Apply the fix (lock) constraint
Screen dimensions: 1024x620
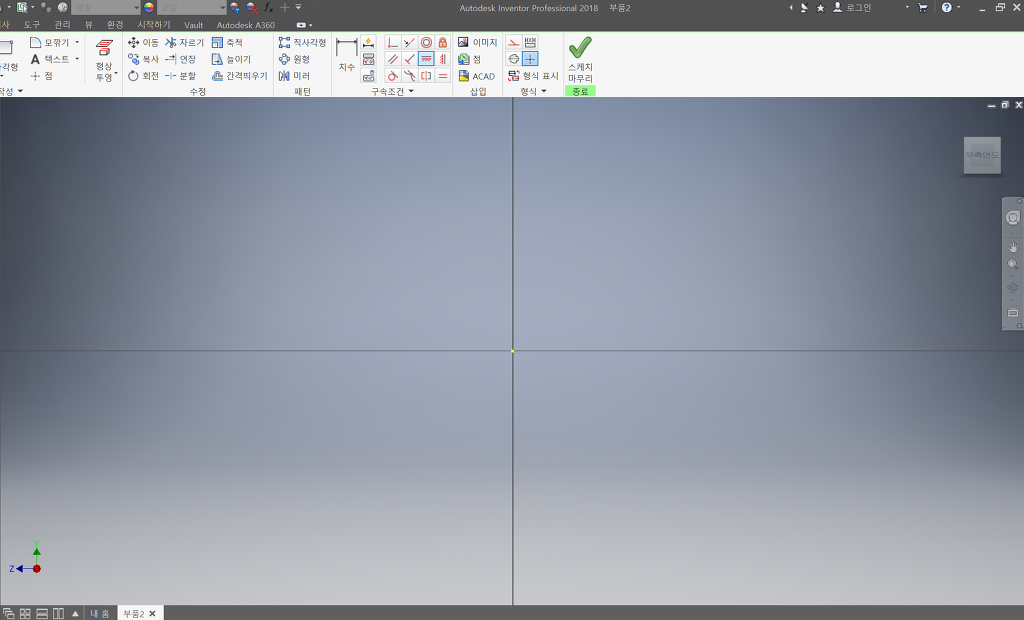point(443,42)
